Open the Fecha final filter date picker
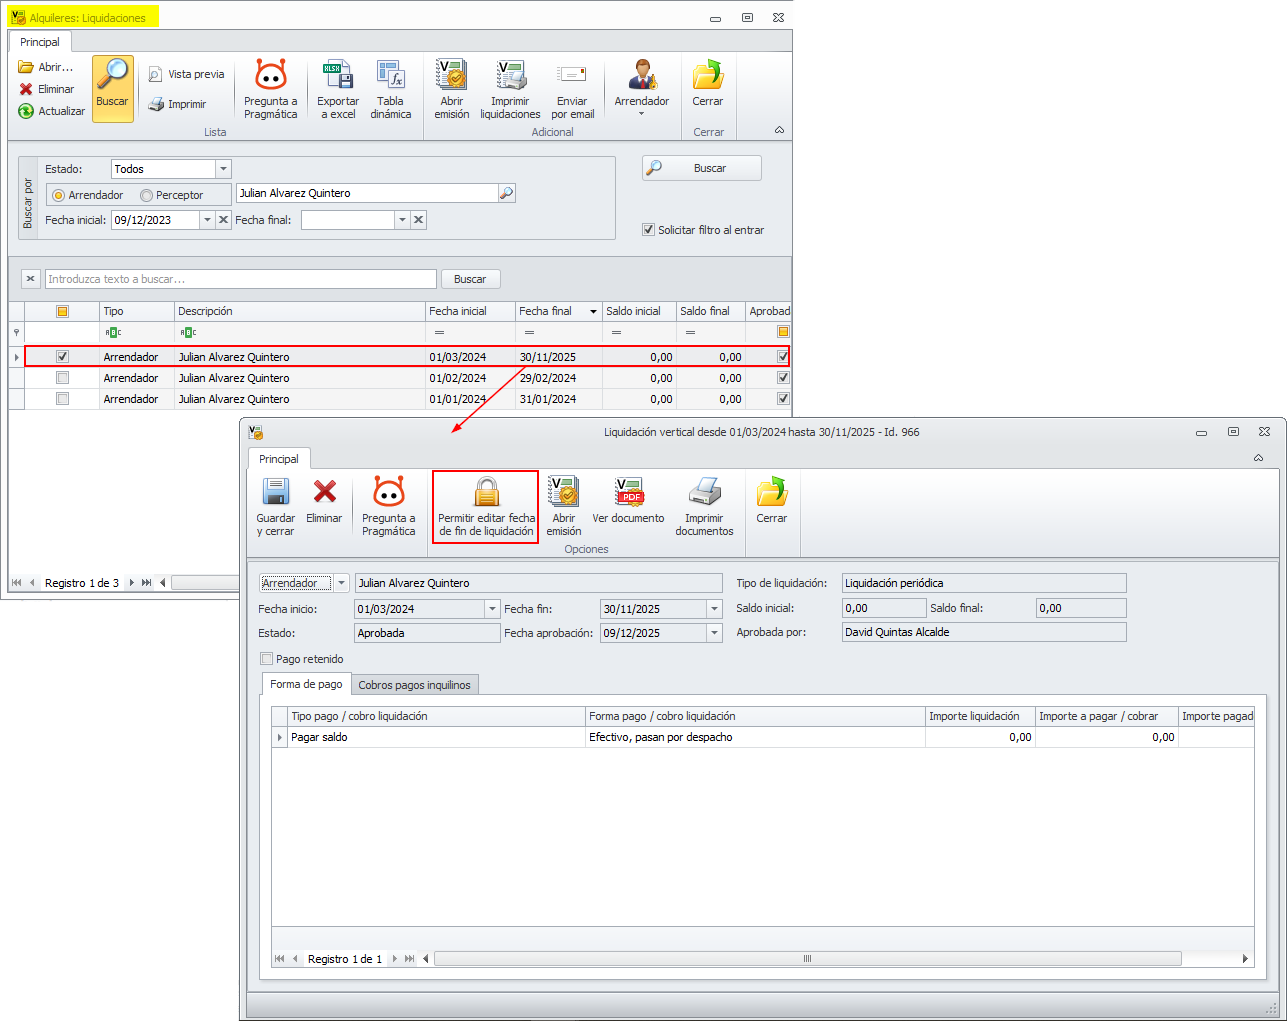Viewport: 1287px width, 1021px height. (402, 220)
